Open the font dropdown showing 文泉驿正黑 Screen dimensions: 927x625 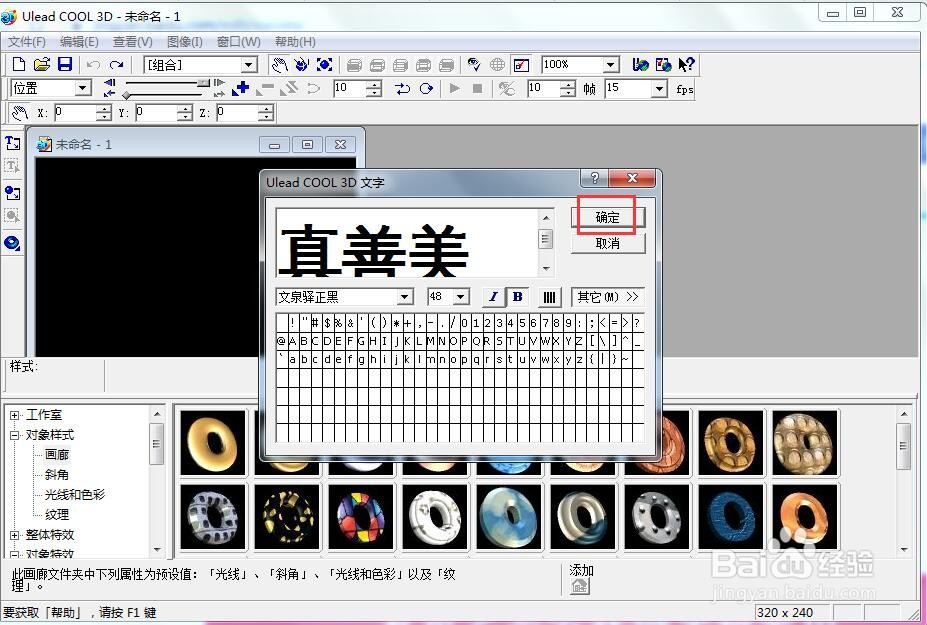[x=404, y=297]
